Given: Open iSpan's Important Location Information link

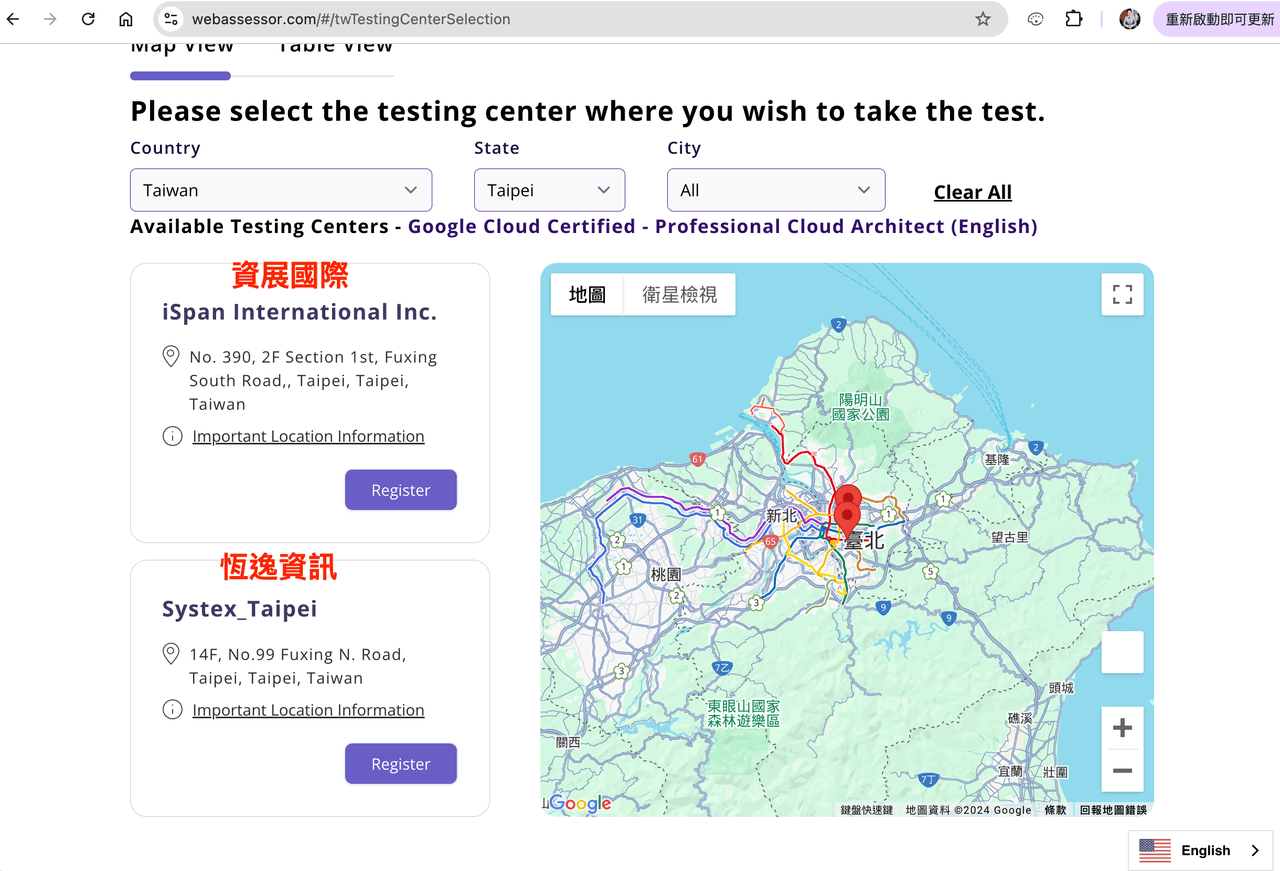Looking at the screenshot, I should pos(308,436).
